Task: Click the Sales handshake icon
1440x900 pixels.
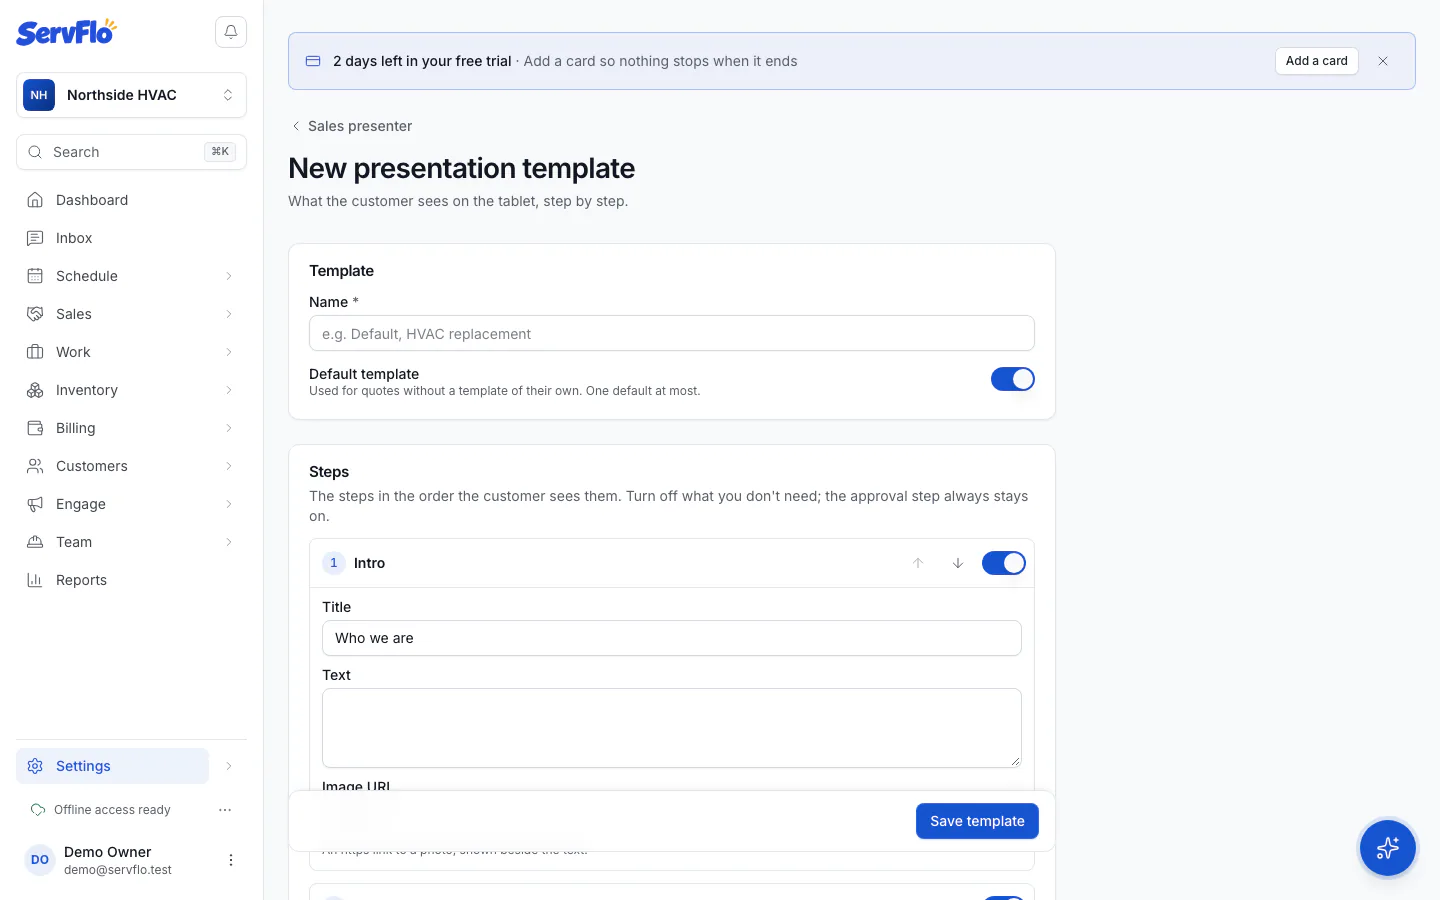Action: point(35,314)
